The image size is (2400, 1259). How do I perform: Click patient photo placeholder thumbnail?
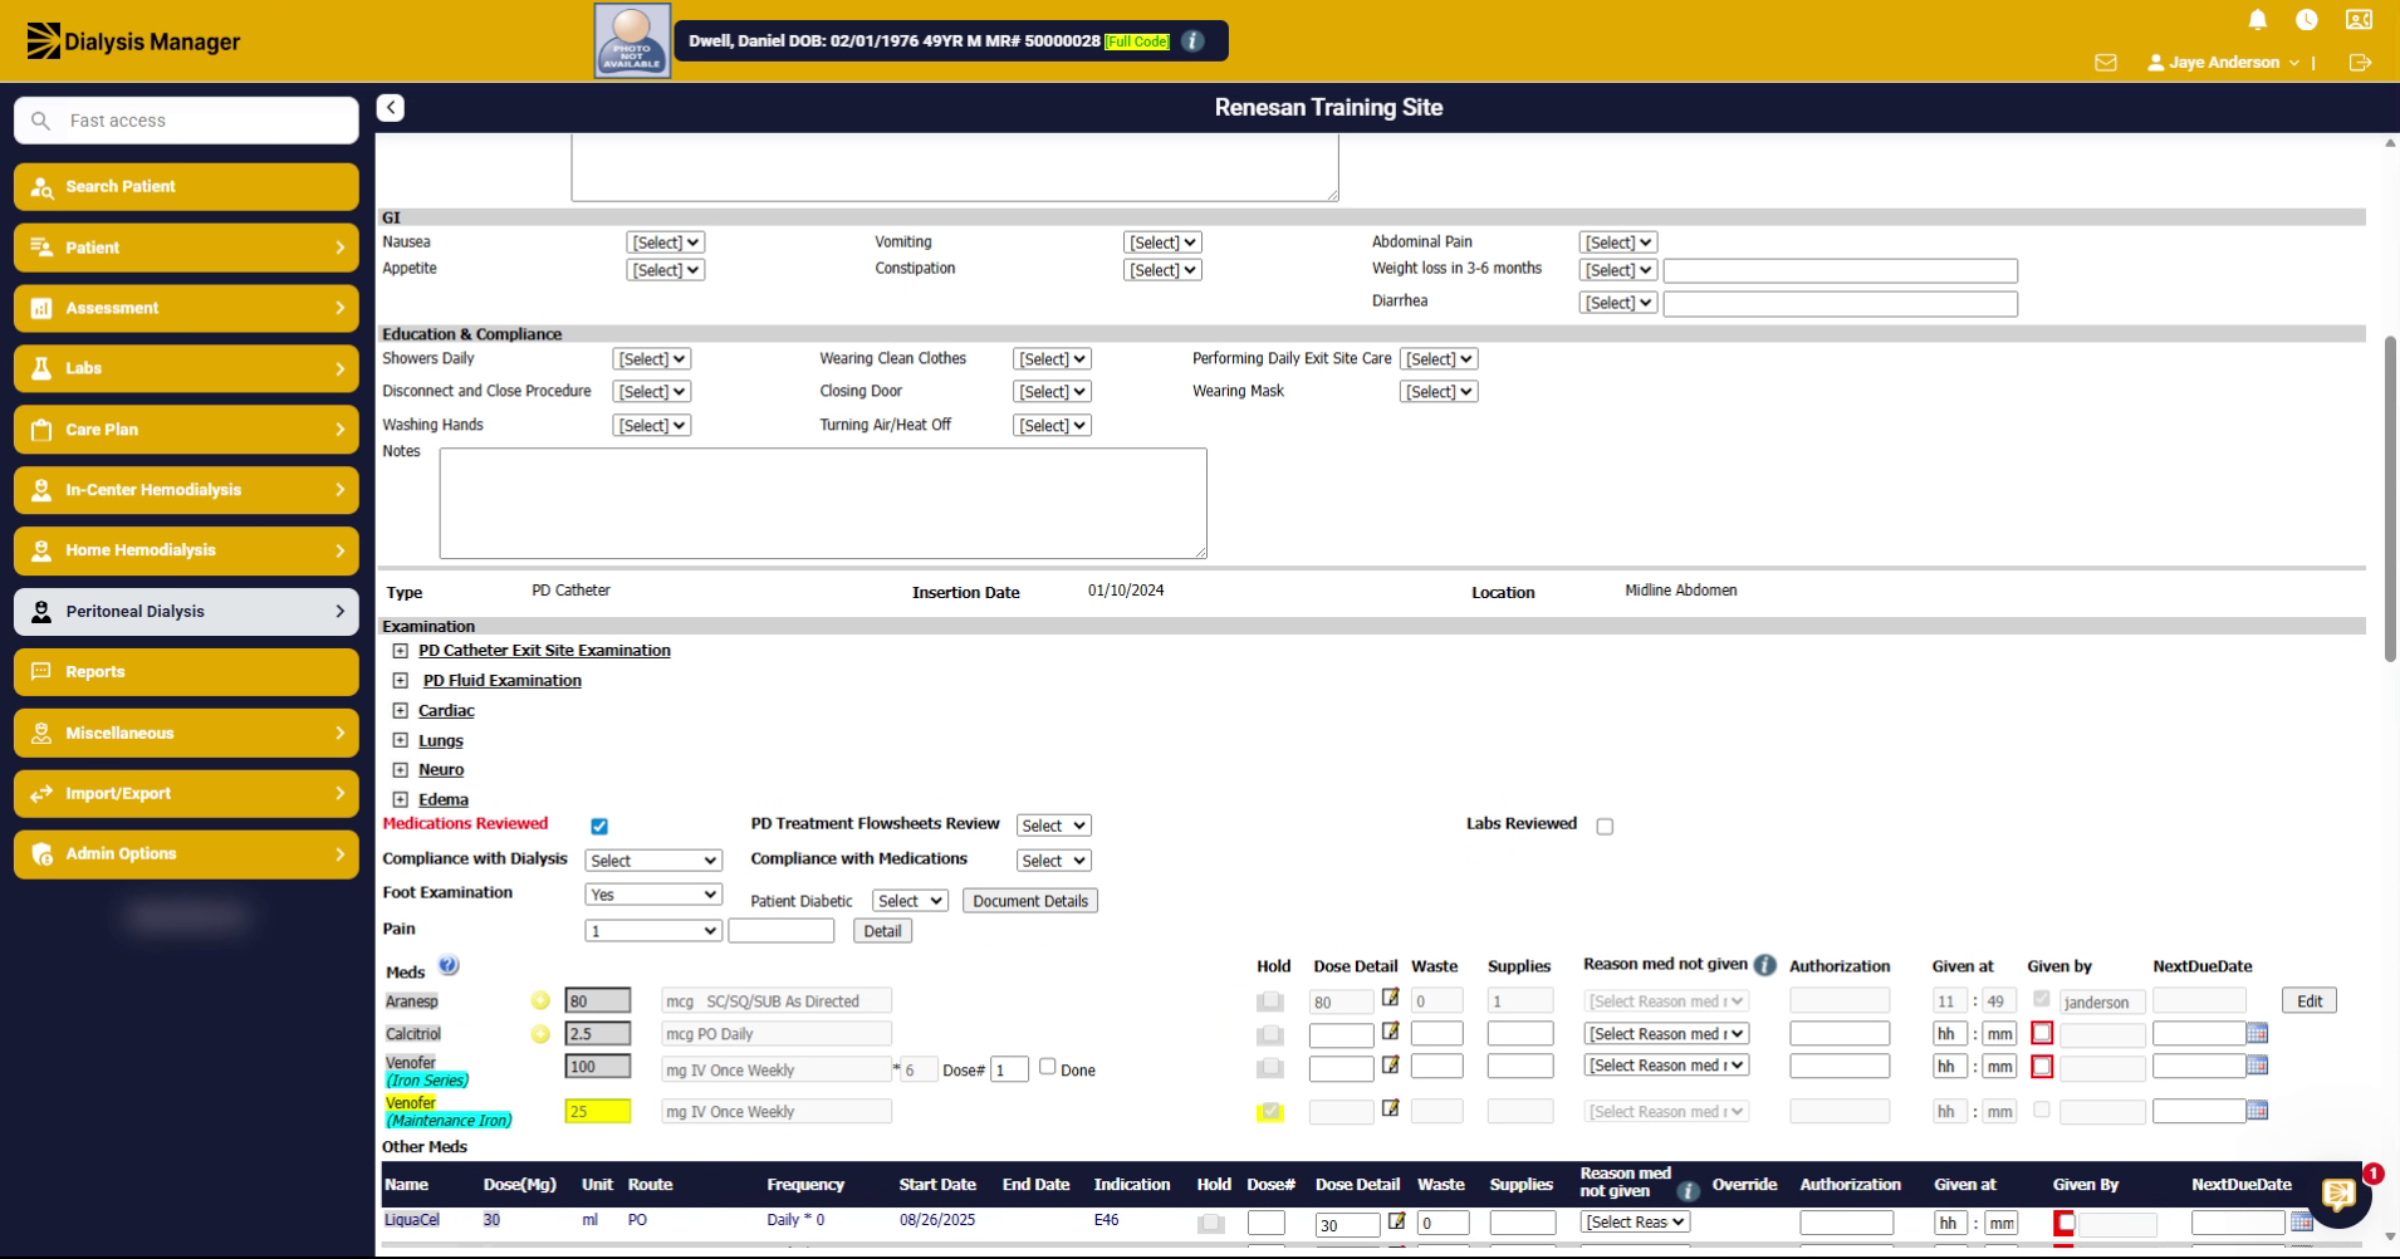coord(632,41)
